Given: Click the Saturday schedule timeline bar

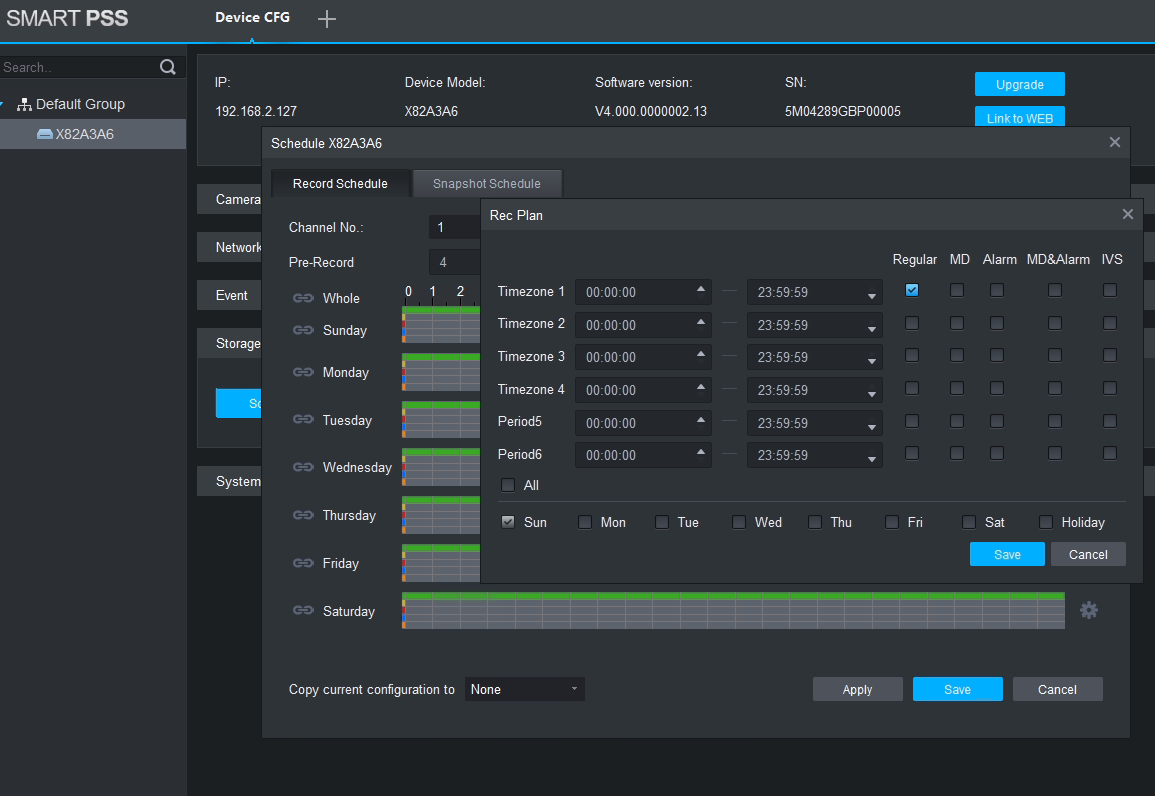Looking at the screenshot, I should tap(733, 610).
